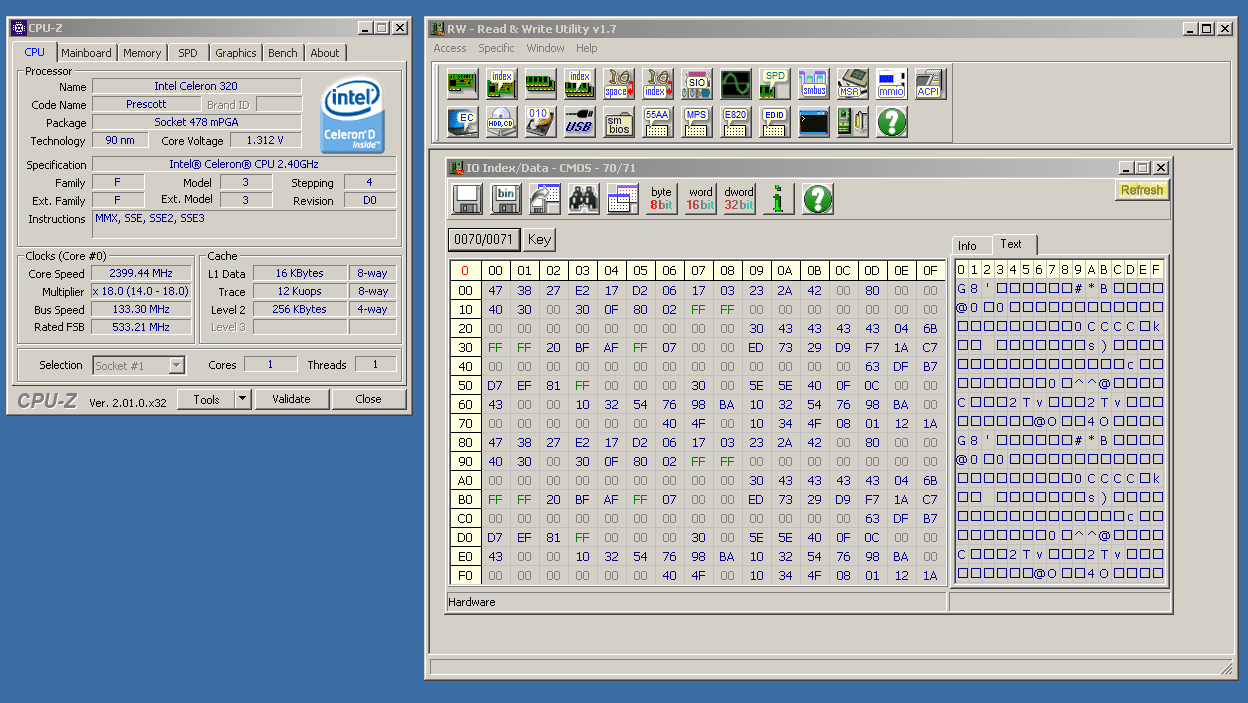The image size is (1248, 703).
Task: Open the IO space icon
Action: pyautogui.click(x=618, y=83)
